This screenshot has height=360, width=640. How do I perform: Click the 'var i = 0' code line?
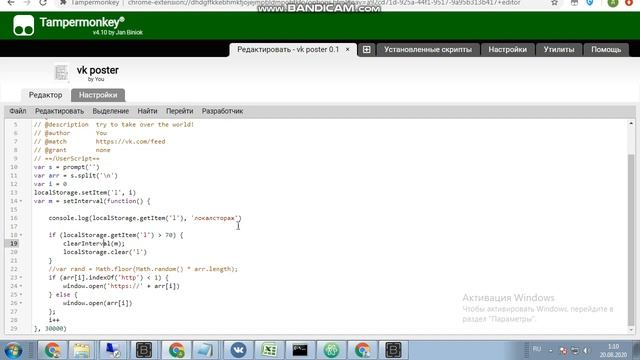click(50, 184)
